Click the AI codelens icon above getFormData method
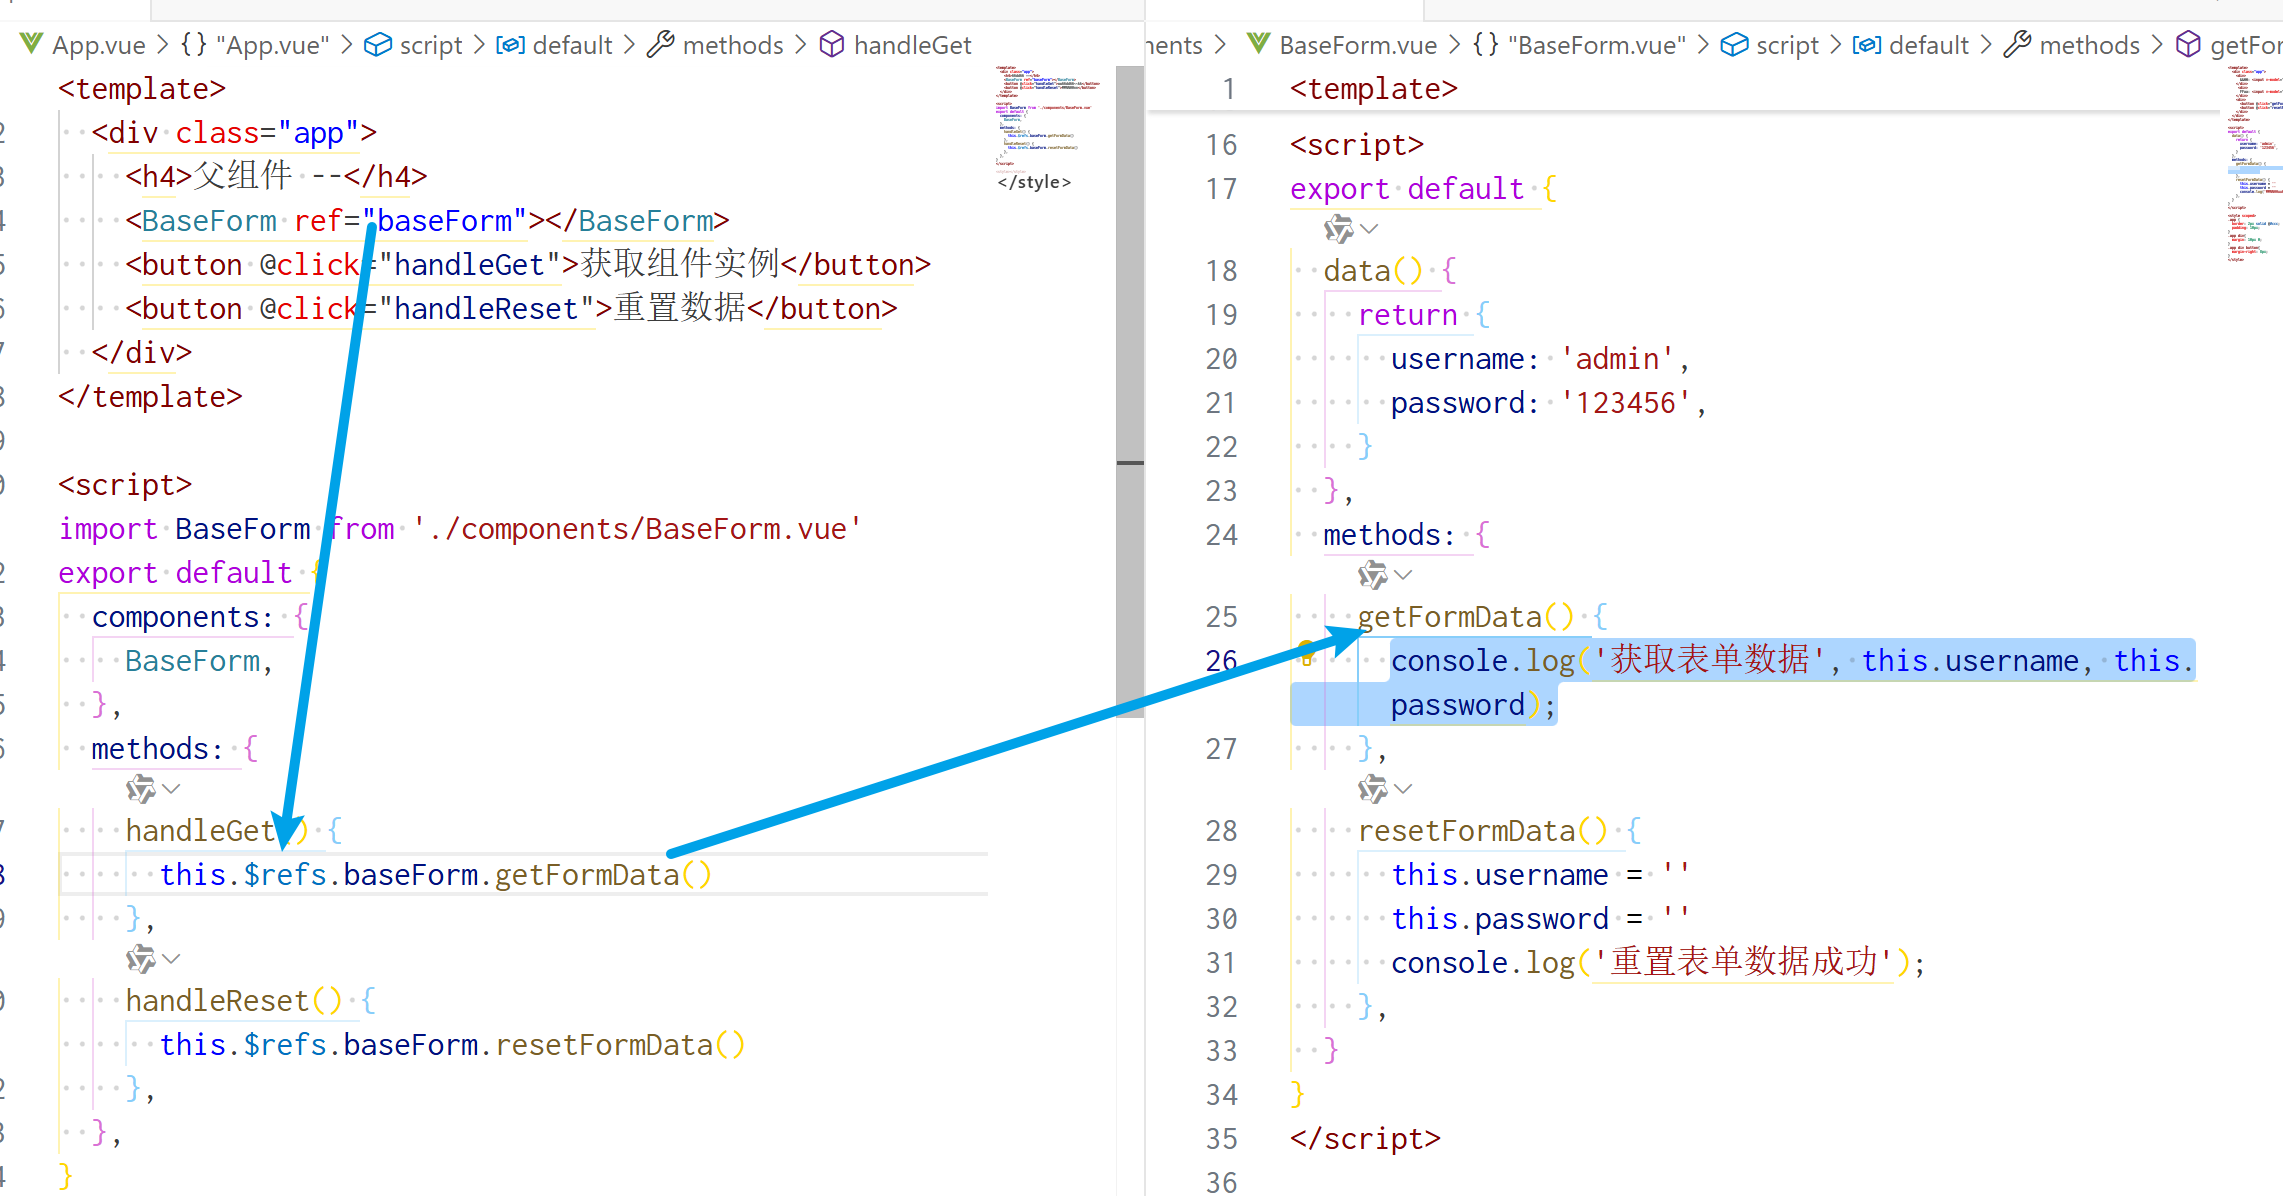2283x1196 pixels. pos(1372,575)
